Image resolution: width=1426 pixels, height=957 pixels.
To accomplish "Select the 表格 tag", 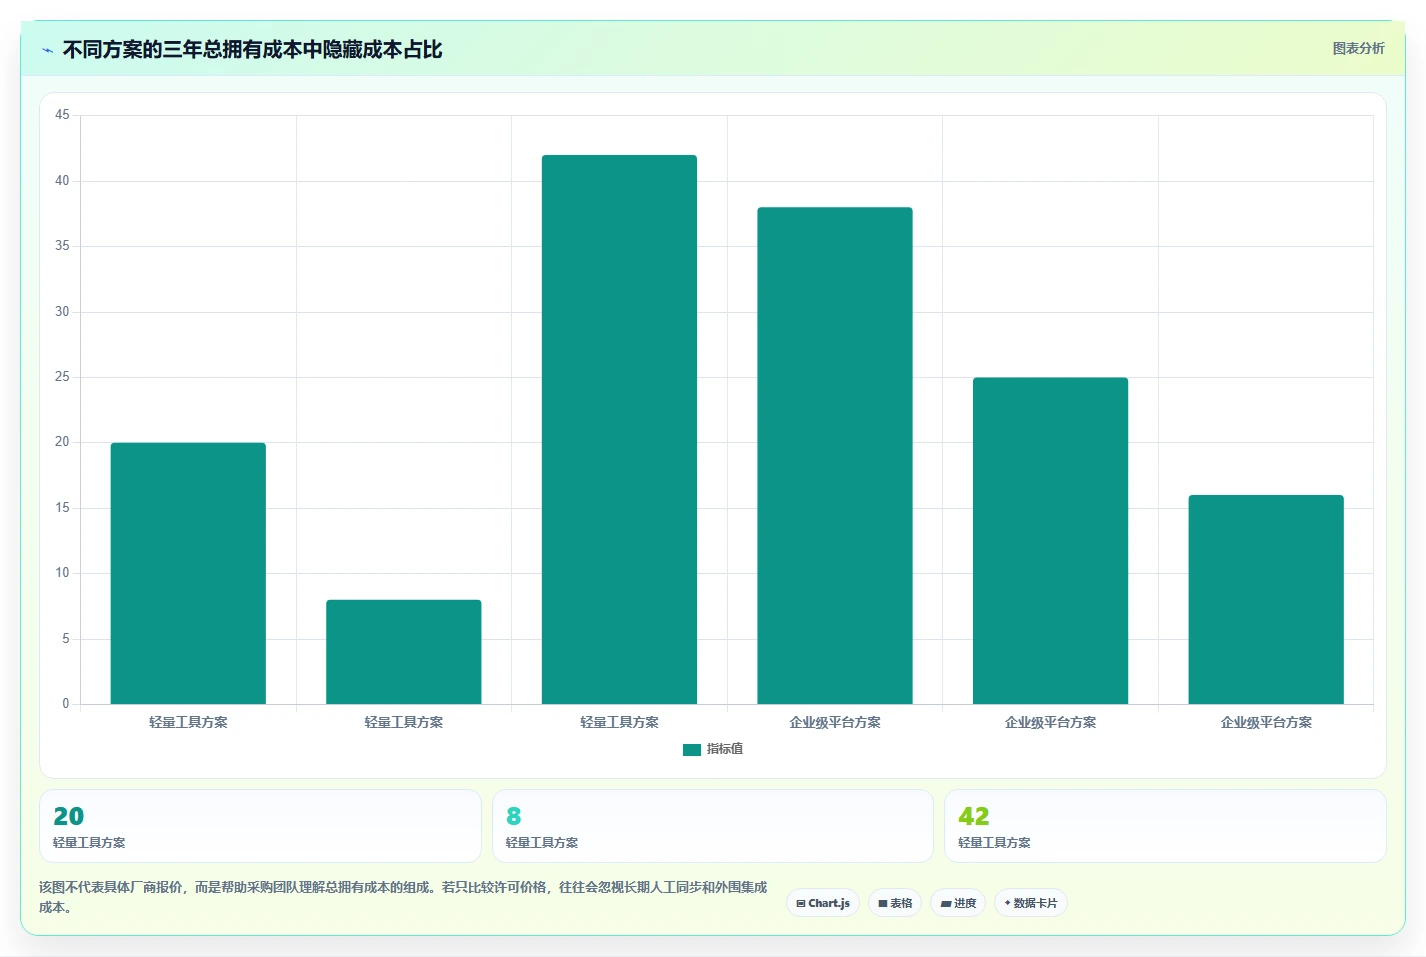I will pyautogui.click(x=895, y=903).
